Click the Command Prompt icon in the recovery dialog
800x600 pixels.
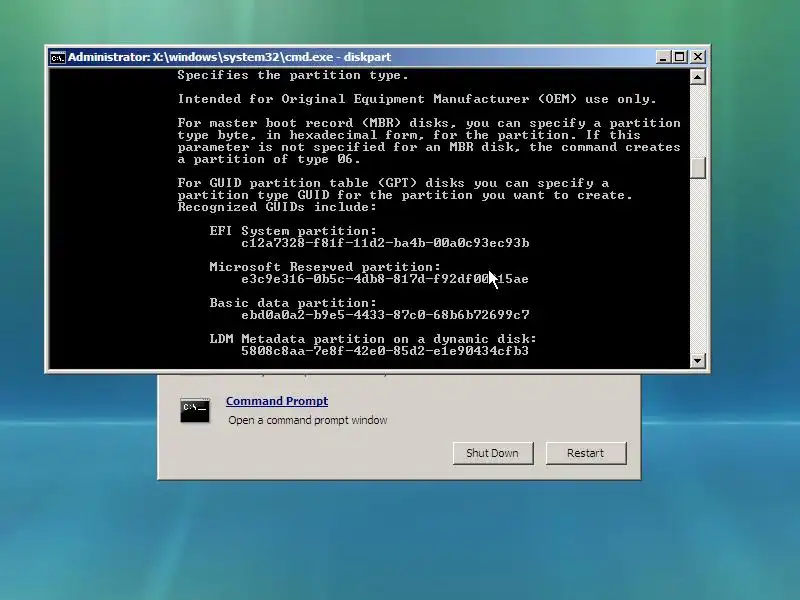pyautogui.click(x=195, y=410)
